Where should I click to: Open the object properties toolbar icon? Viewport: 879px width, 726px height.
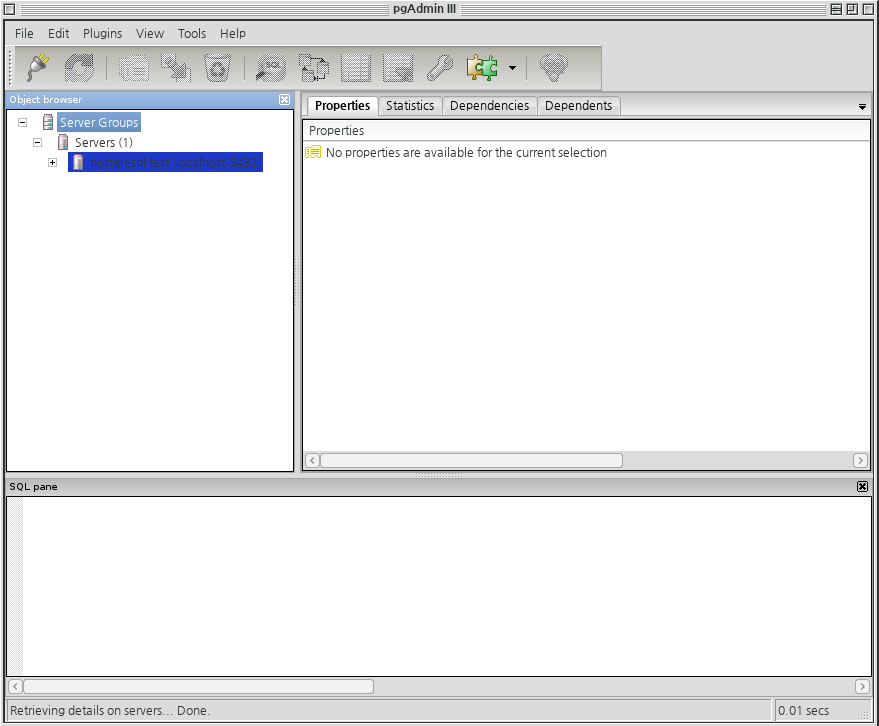(133, 68)
